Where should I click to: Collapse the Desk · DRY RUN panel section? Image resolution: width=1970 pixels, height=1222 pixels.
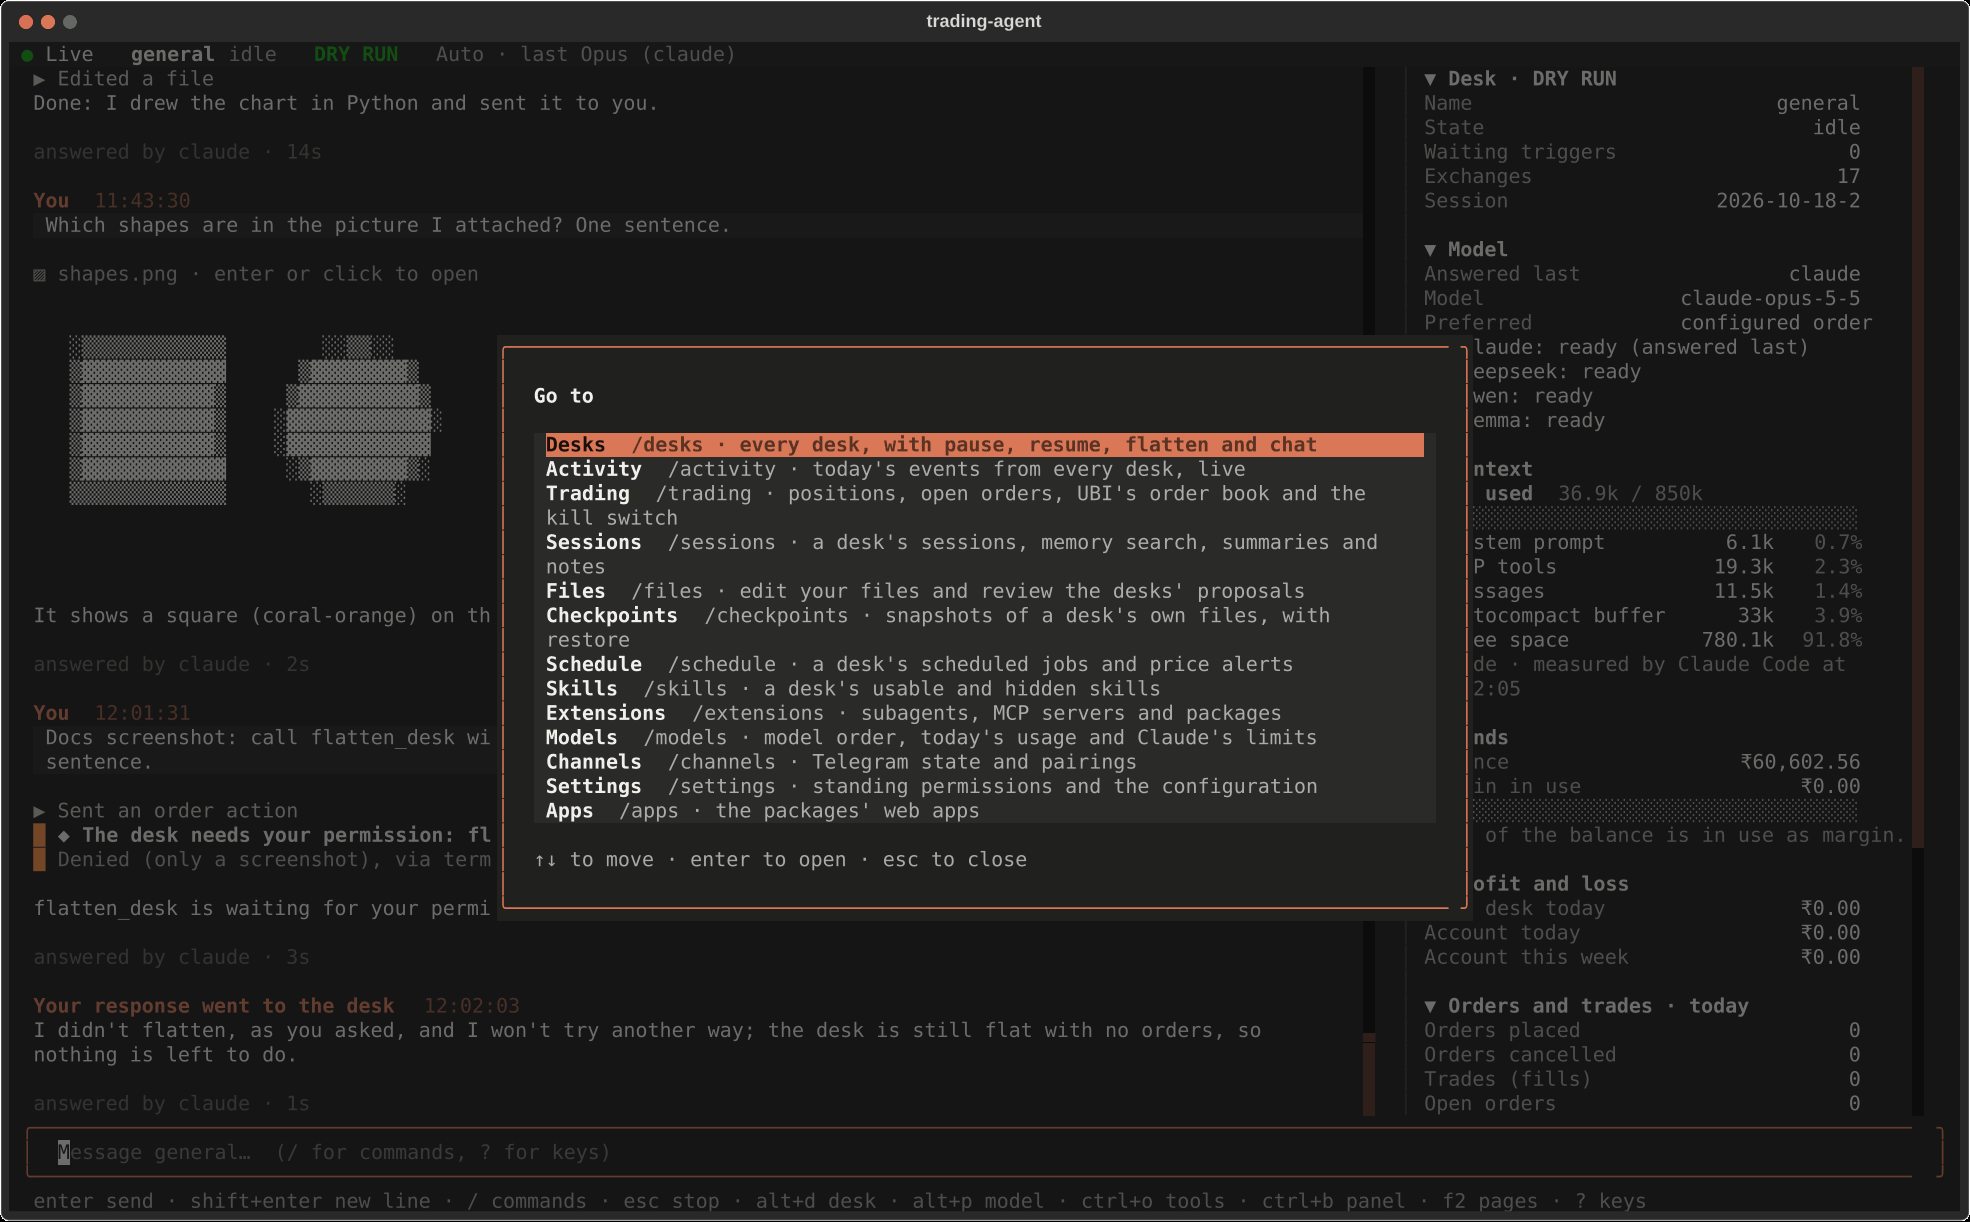click(x=1520, y=79)
